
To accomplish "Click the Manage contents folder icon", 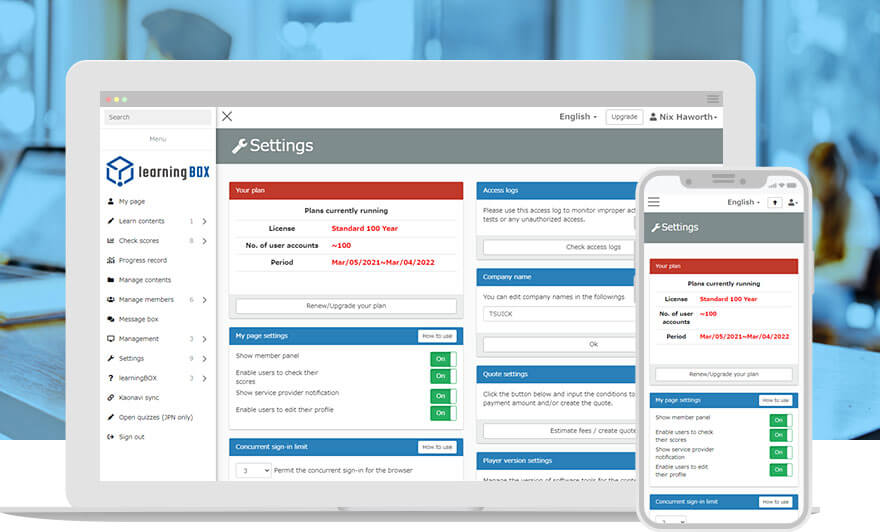I will 110,280.
